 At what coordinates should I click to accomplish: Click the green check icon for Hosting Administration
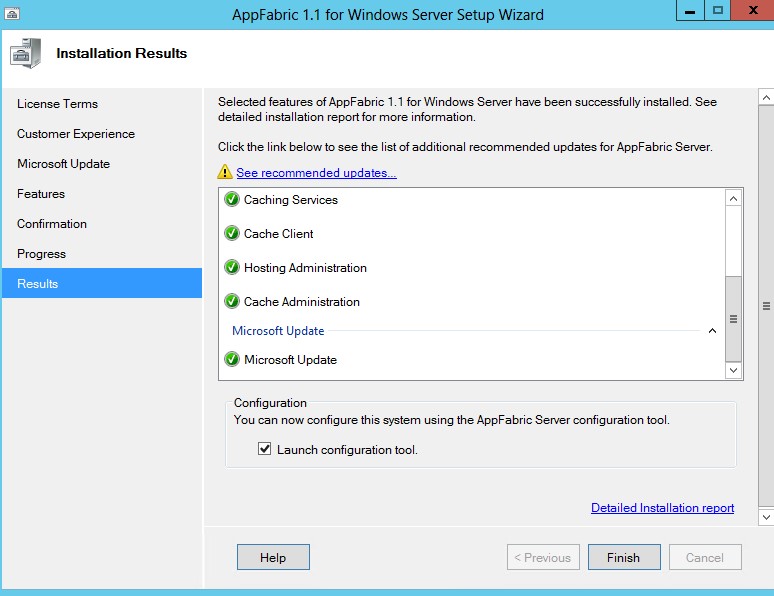pyautogui.click(x=232, y=267)
